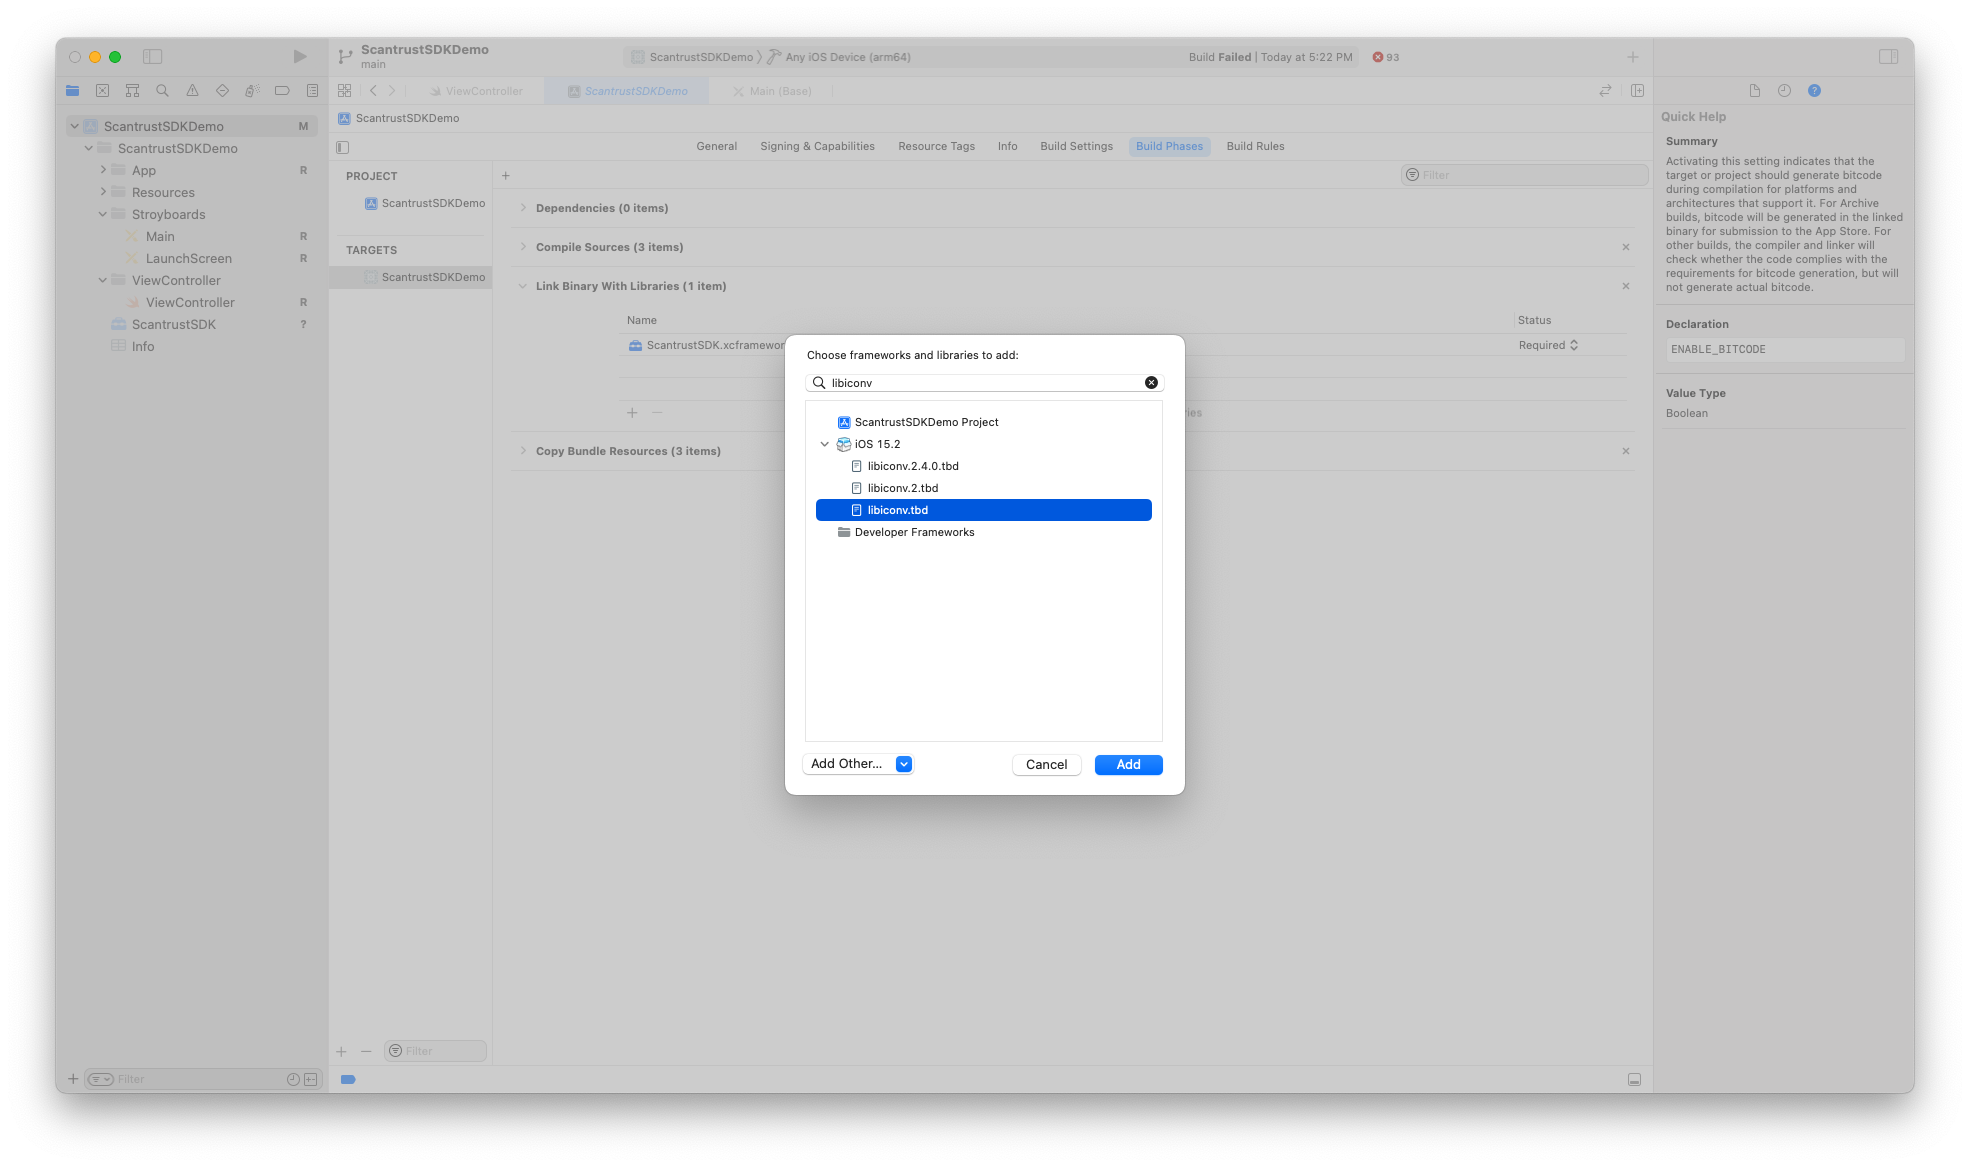Image resolution: width=1970 pixels, height=1167 pixels.
Task: Toggle the debug area icon in the bottom bar
Action: [x=1634, y=1080]
